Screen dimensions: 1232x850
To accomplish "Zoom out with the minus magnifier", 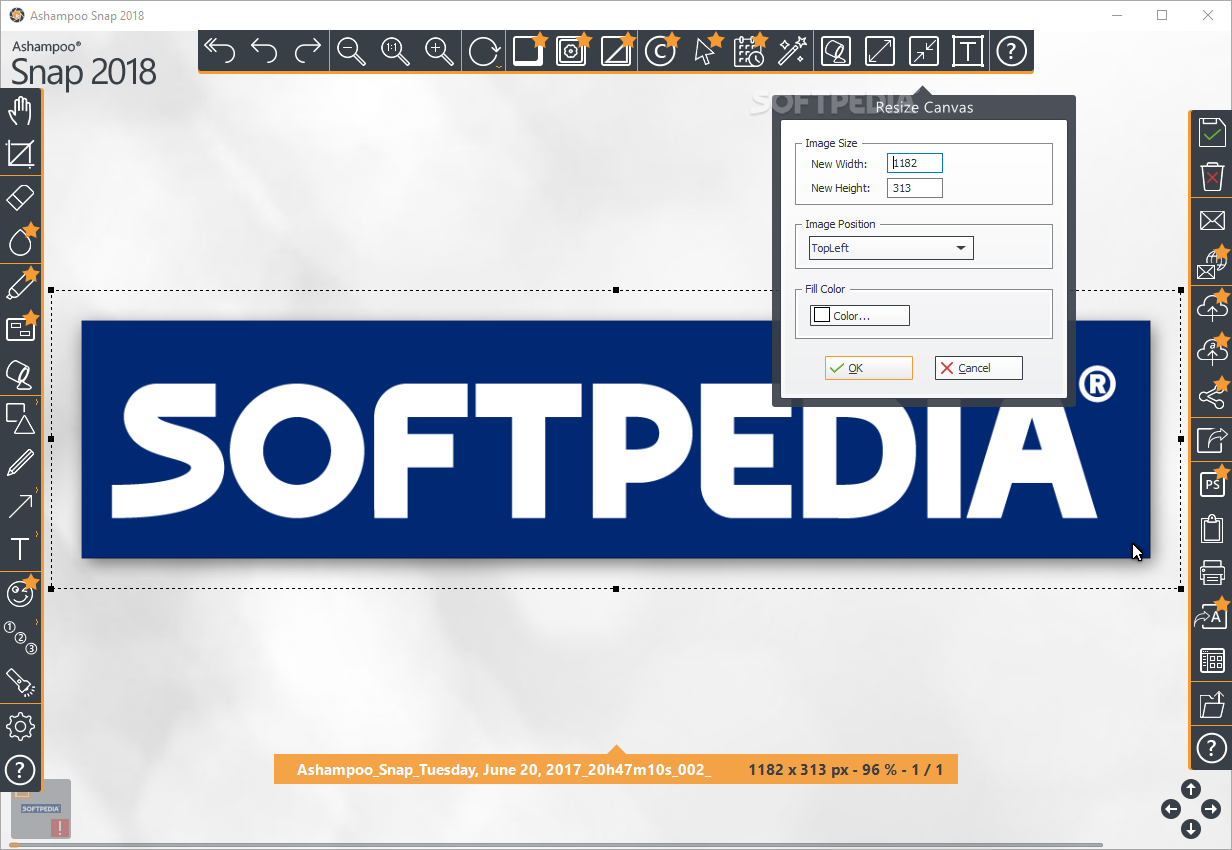I will (x=352, y=51).
